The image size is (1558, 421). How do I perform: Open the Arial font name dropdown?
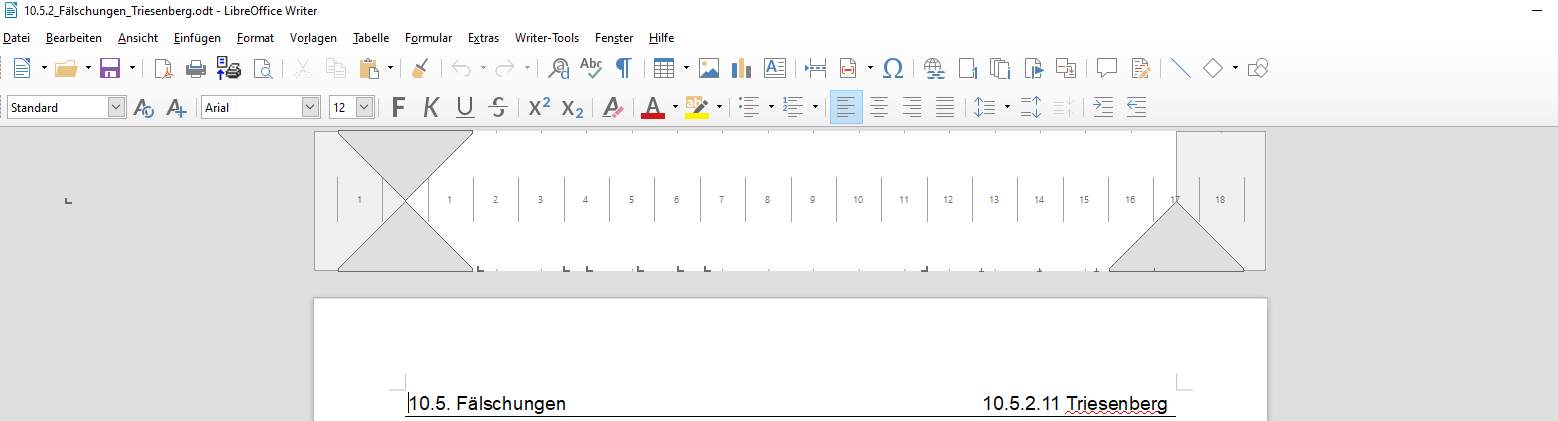(309, 107)
